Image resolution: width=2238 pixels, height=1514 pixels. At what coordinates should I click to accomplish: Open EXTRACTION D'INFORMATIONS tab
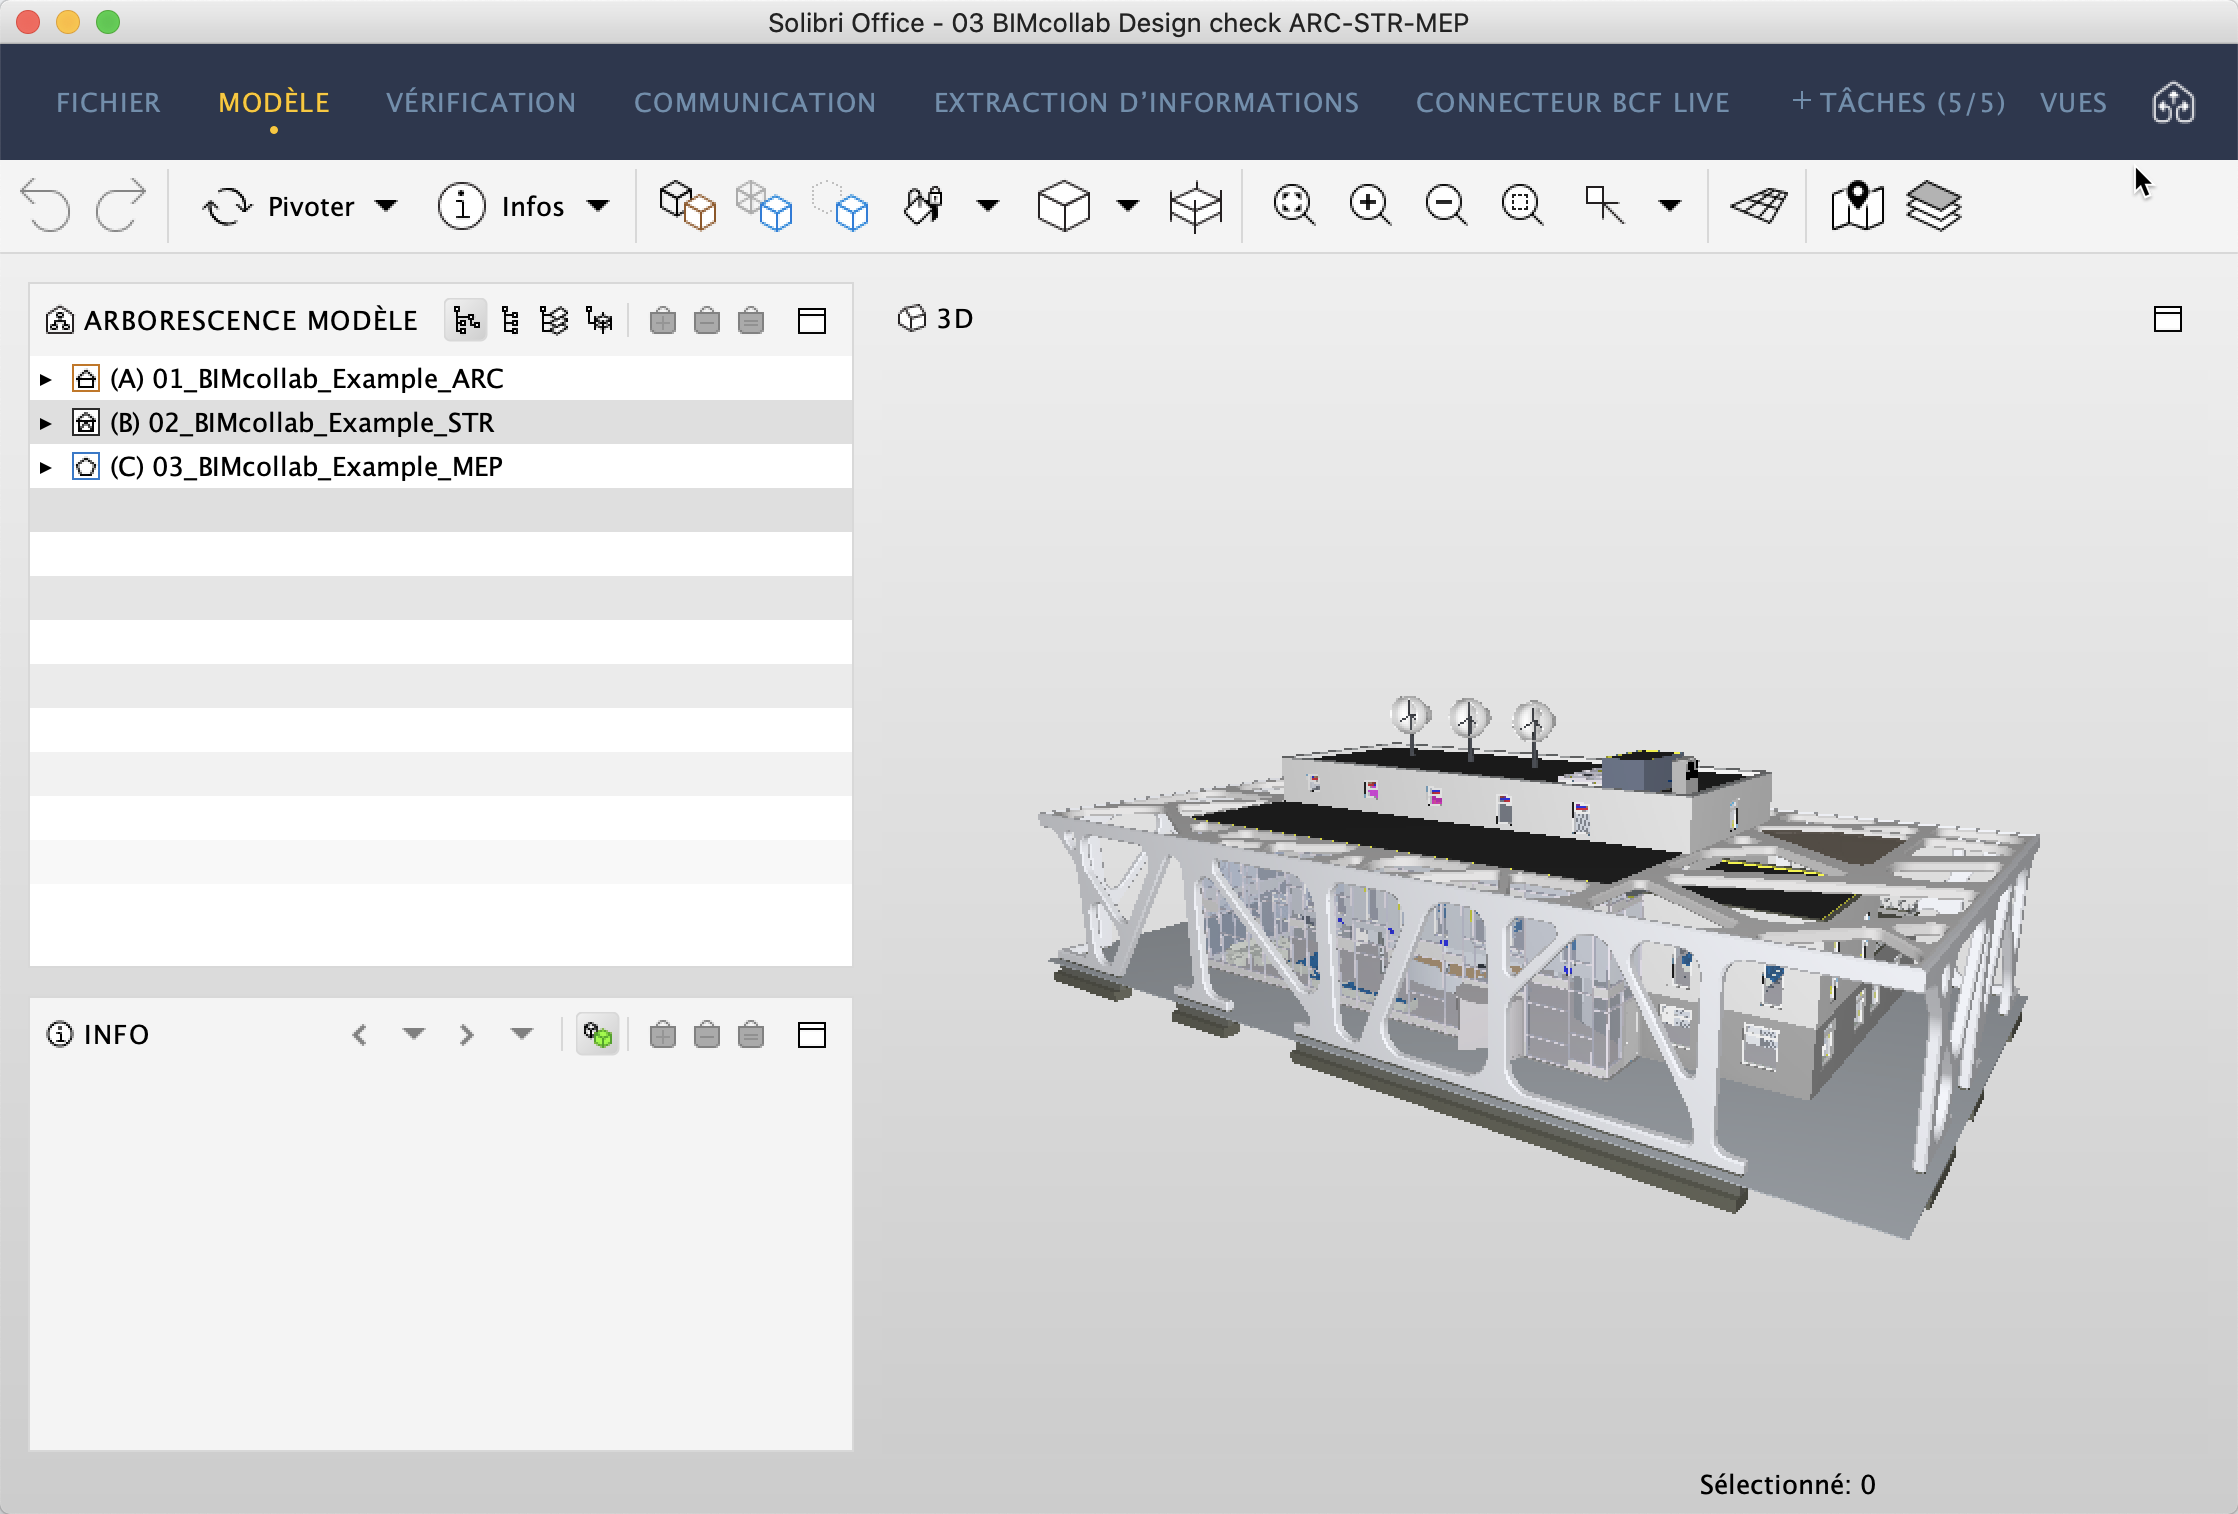1146,103
